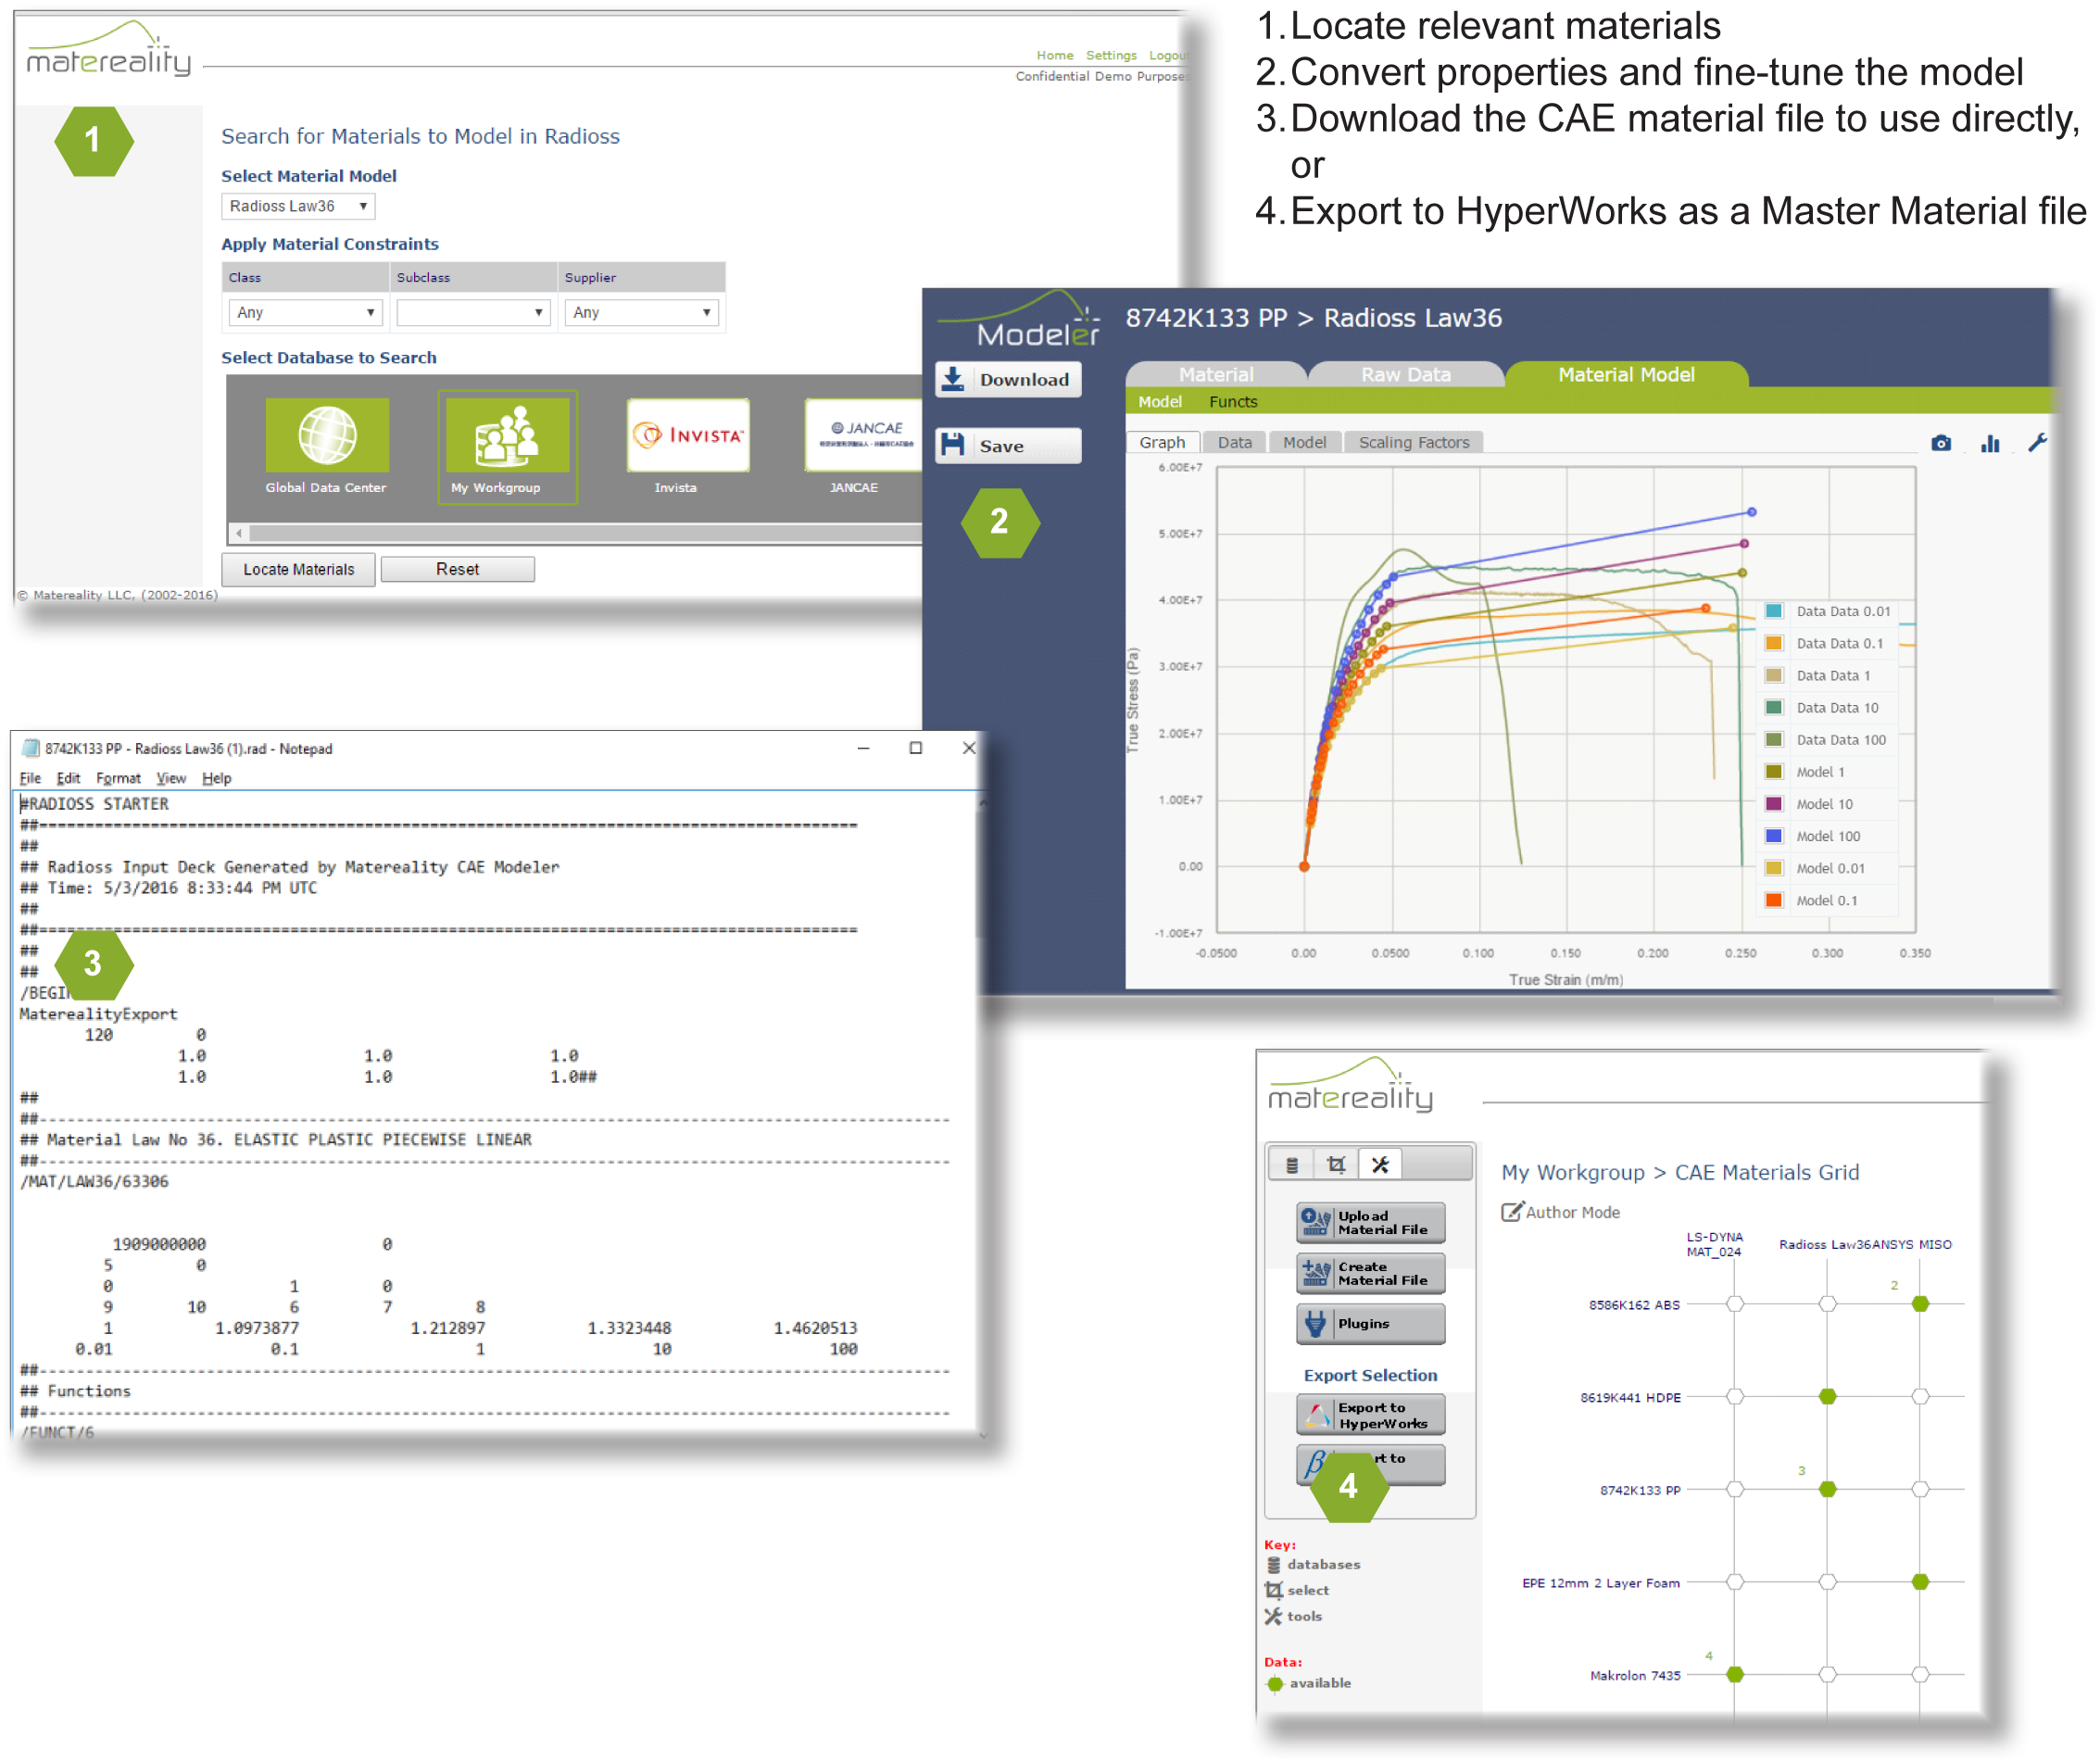Image resolution: width=2100 pixels, height=1763 pixels.
Task: Select the available ANSYS MISO node for 8586K162 ABS
Action: 1920,1304
